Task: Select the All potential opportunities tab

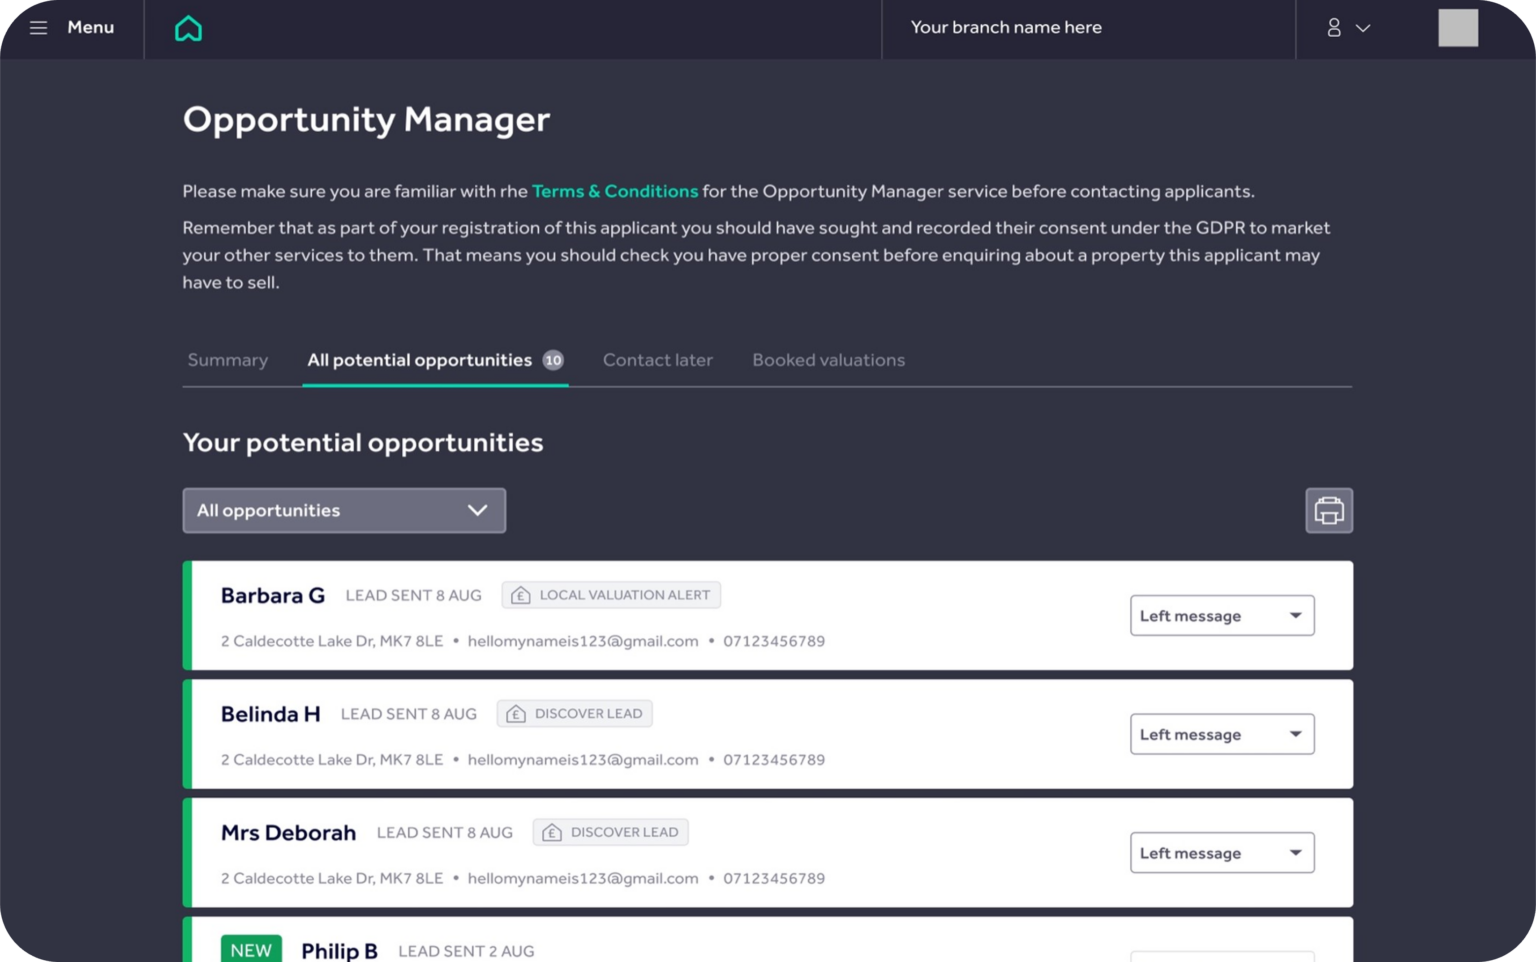Action: click(x=419, y=360)
